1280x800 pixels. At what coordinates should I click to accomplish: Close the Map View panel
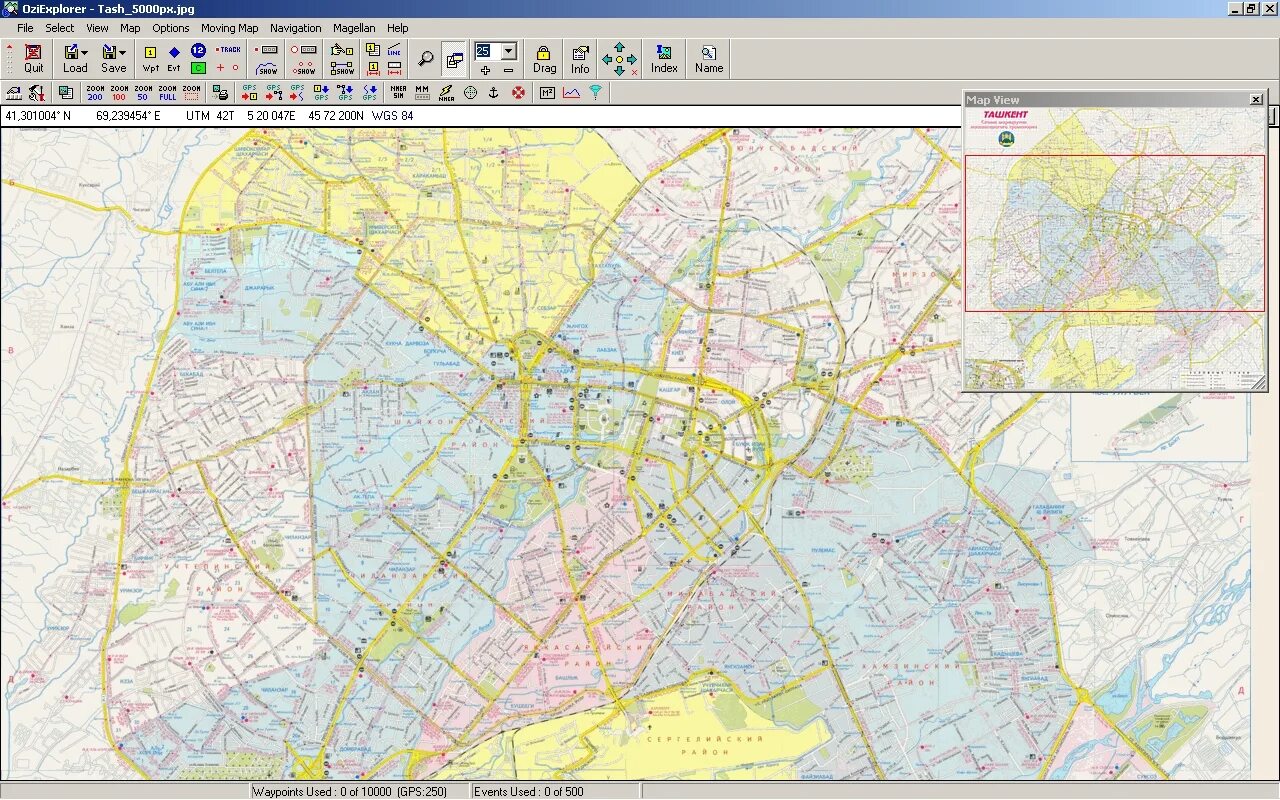(1256, 99)
